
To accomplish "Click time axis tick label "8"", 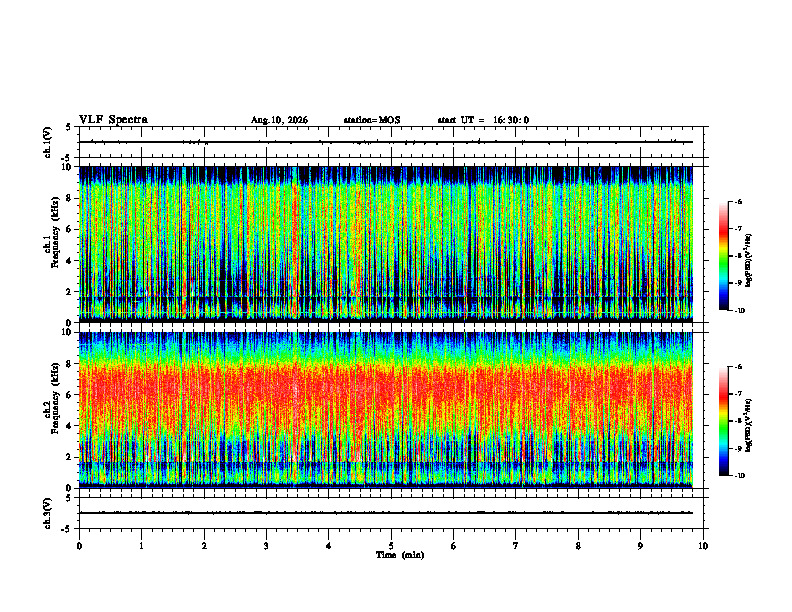I will (x=578, y=546).
